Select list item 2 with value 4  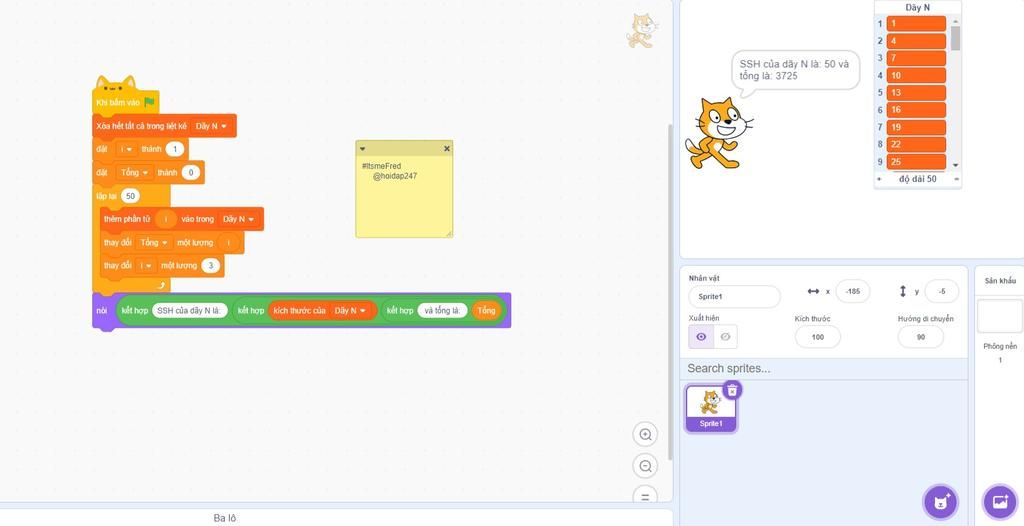click(916, 41)
